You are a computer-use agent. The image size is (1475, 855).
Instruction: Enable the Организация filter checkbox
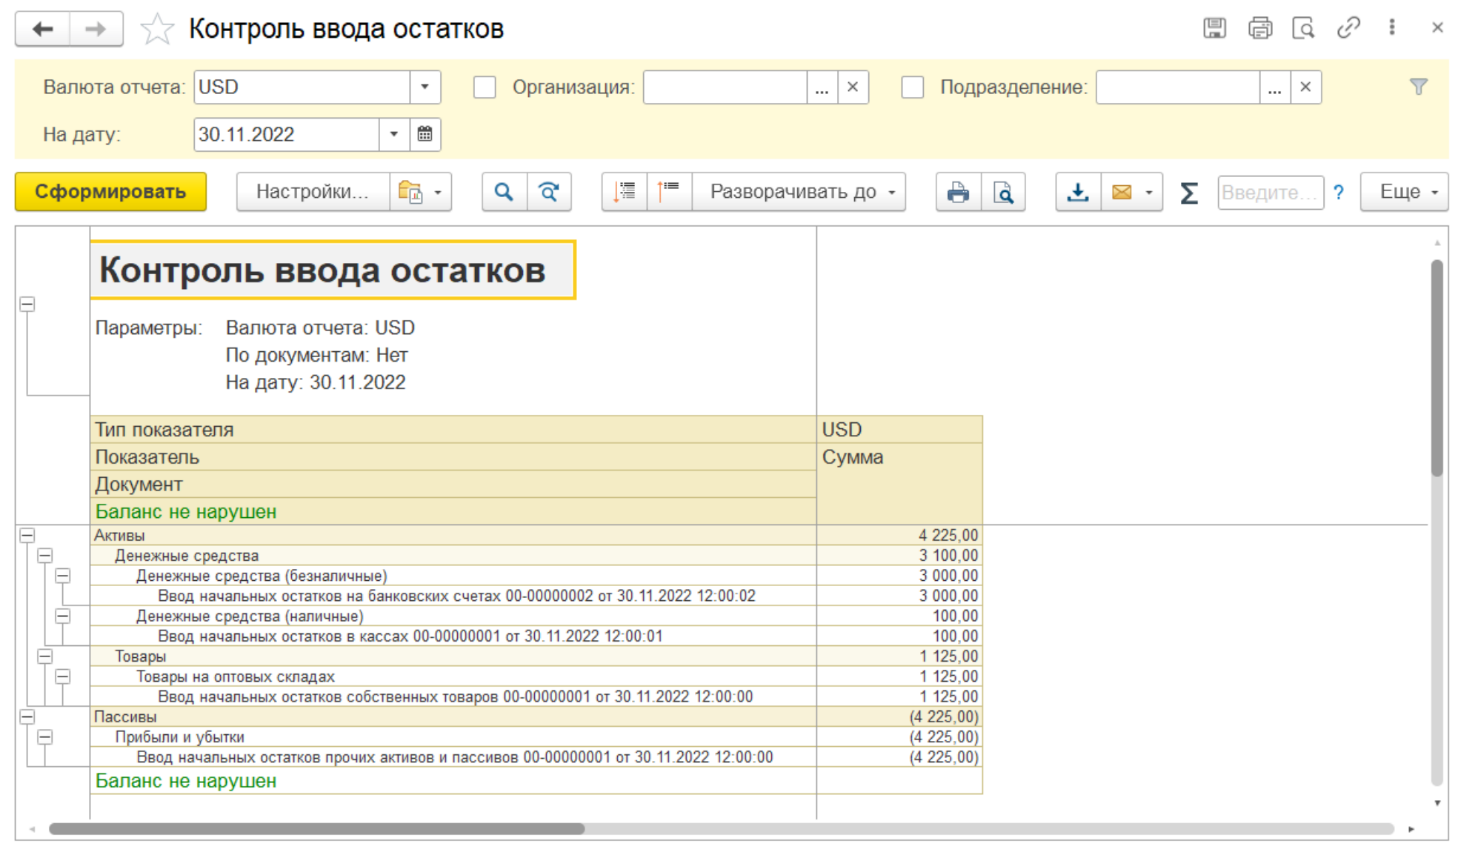485,88
